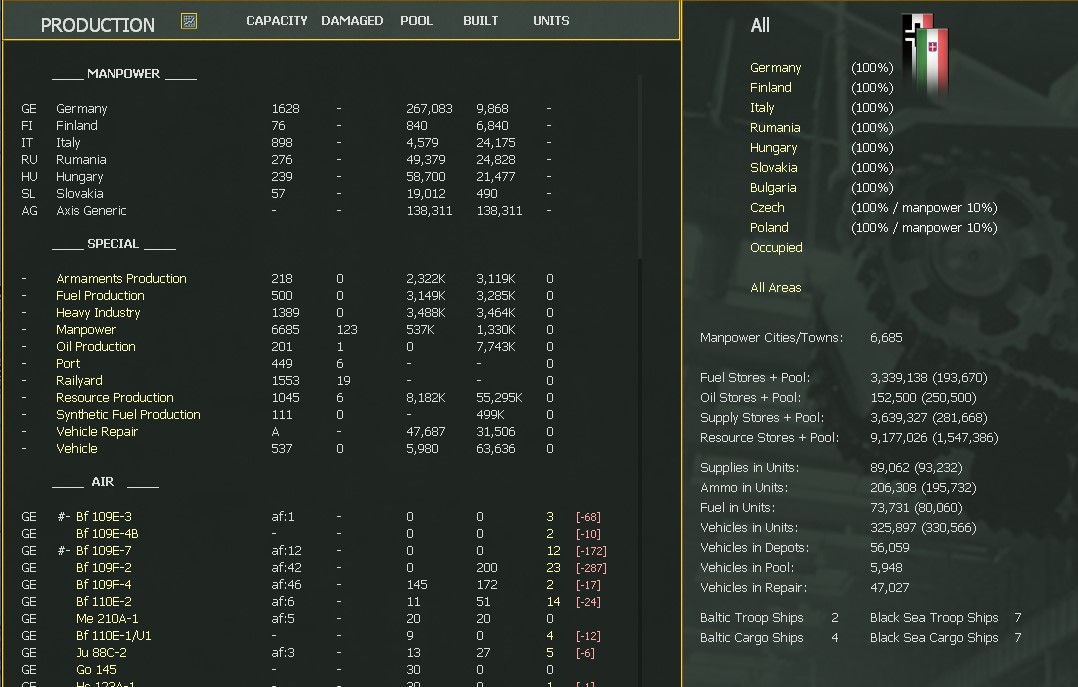Open Vehicle Repair details
This screenshot has height=687, width=1078.
[97, 431]
